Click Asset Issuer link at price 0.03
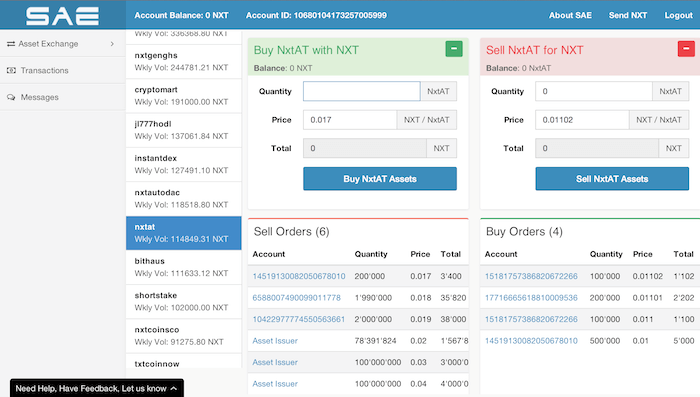The height and width of the screenshot is (397, 700). point(275,362)
